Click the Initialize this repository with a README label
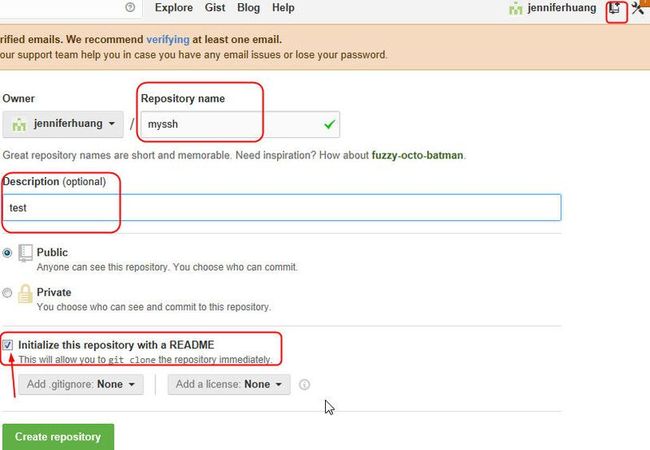 pos(116,345)
